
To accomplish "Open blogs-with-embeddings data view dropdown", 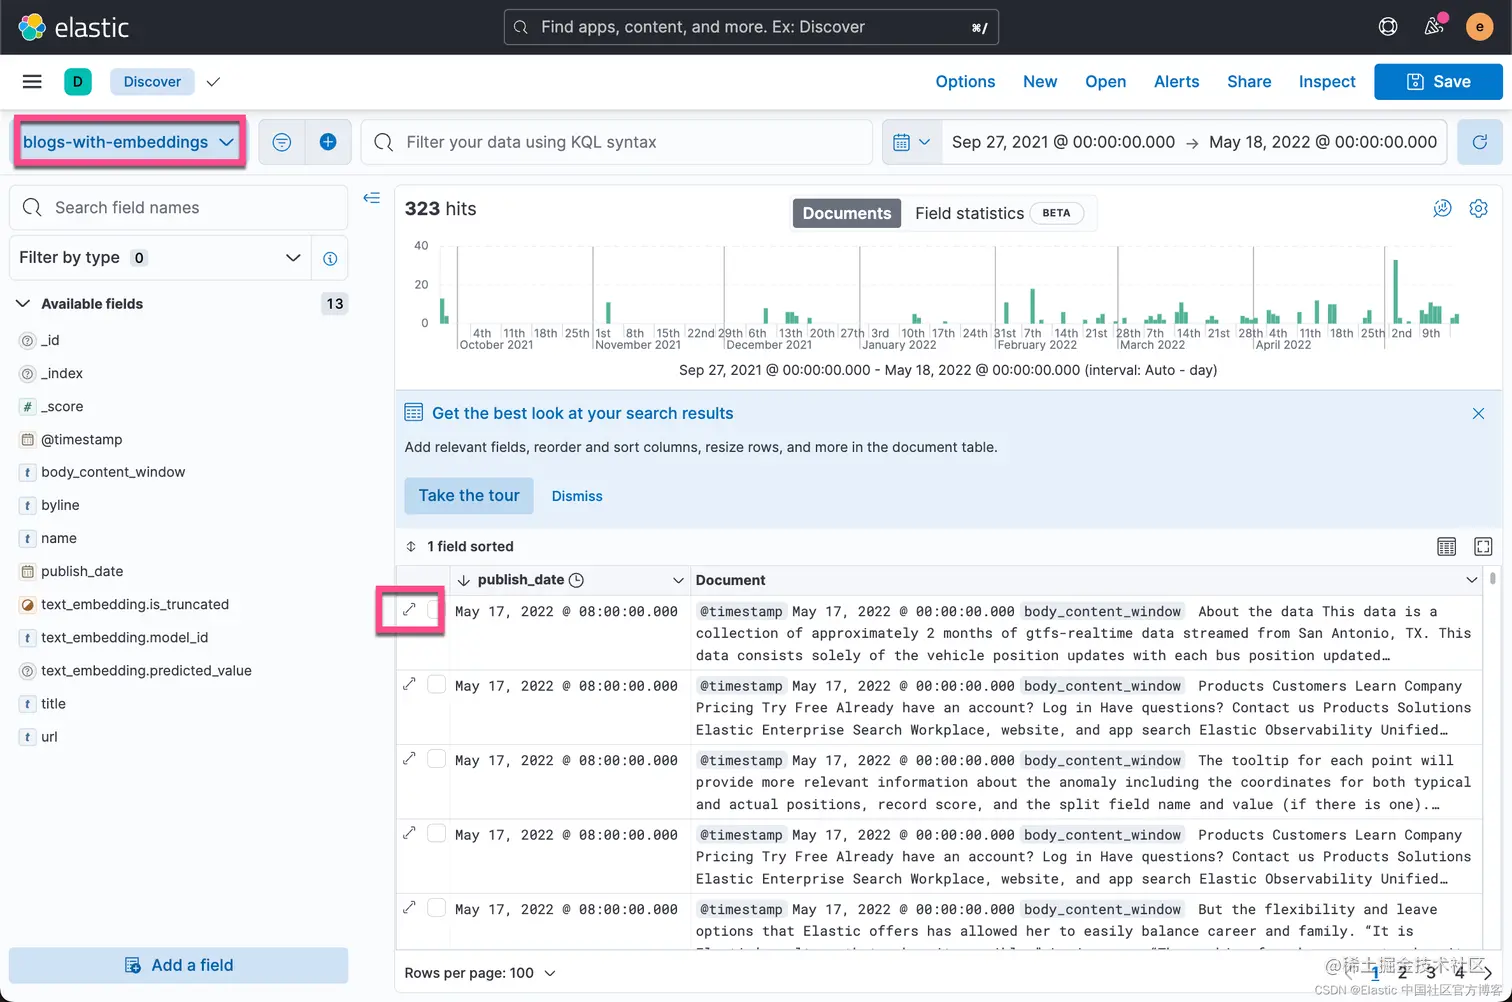I will [129, 142].
